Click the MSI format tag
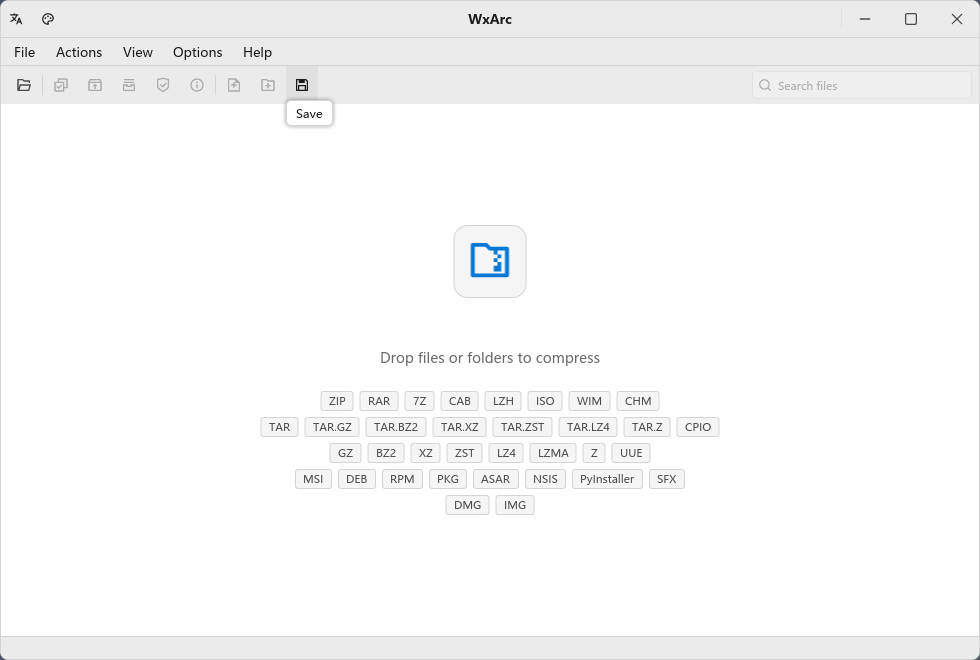The width and height of the screenshot is (980, 660). [x=313, y=479]
